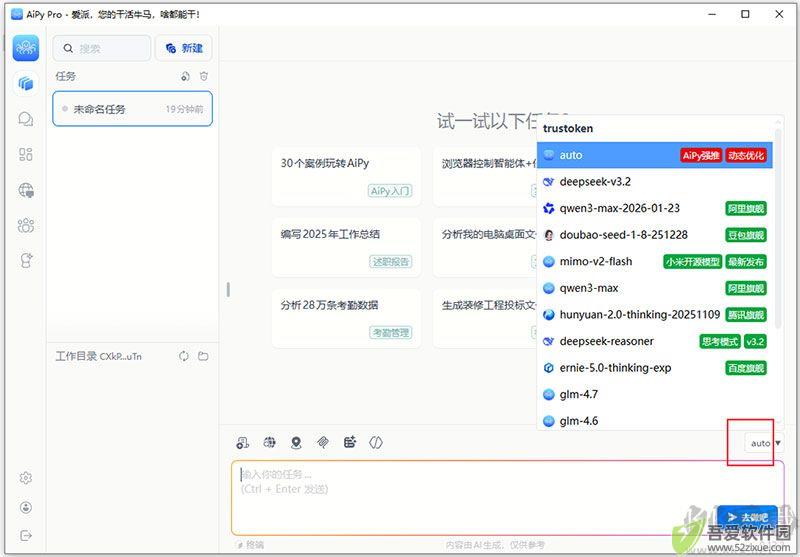800x557 pixels.
Task: Click the AiPy入门 tag
Action: coord(390,191)
